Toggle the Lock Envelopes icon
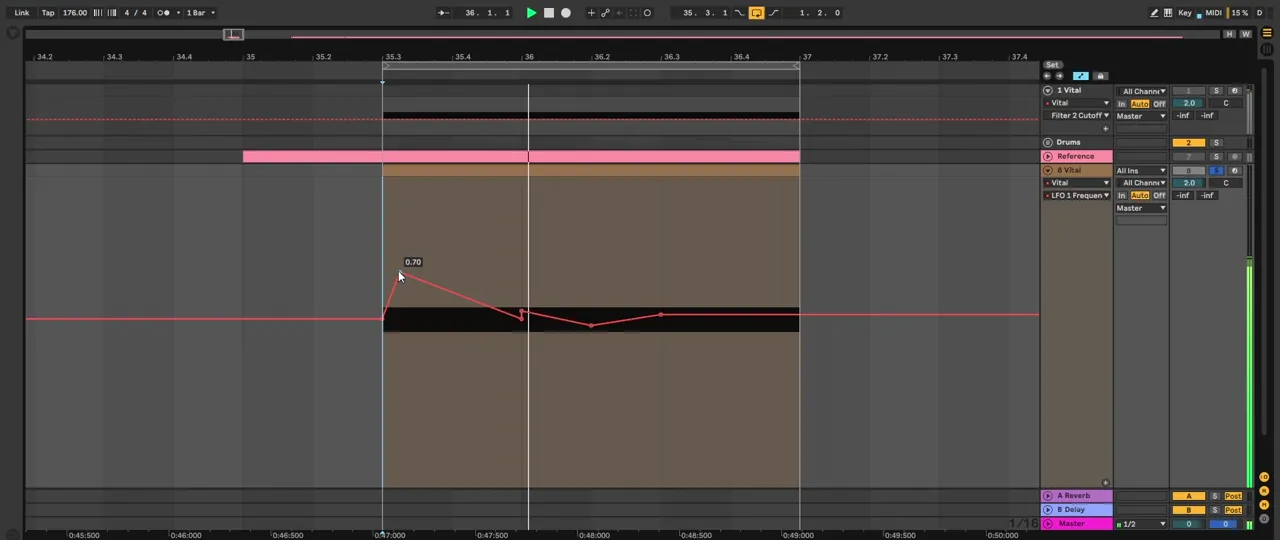The height and width of the screenshot is (540, 1280). (1100, 76)
